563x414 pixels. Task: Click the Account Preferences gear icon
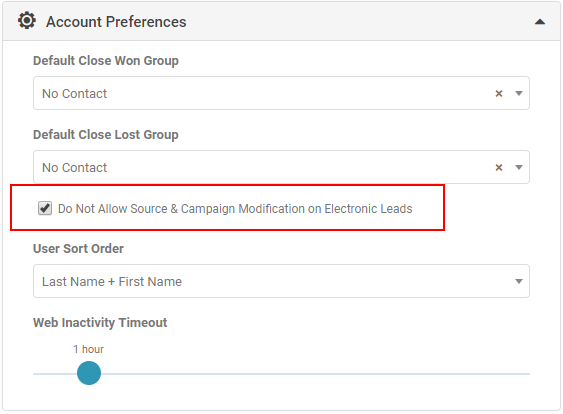click(x=27, y=20)
